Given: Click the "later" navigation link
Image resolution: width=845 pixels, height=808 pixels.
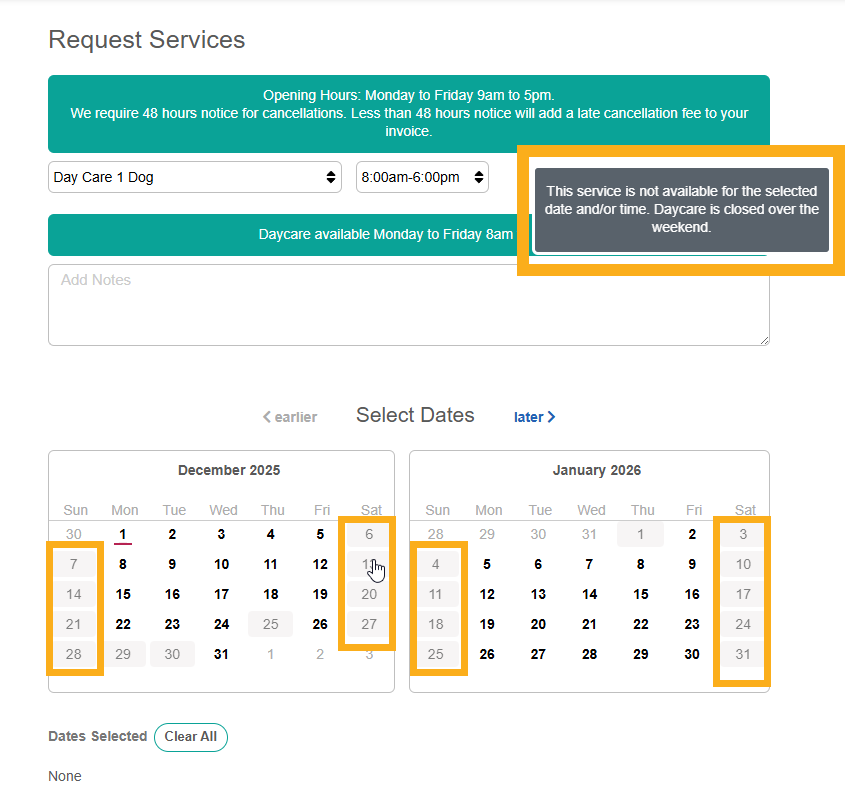Looking at the screenshot, I should (x=531, y=416).
